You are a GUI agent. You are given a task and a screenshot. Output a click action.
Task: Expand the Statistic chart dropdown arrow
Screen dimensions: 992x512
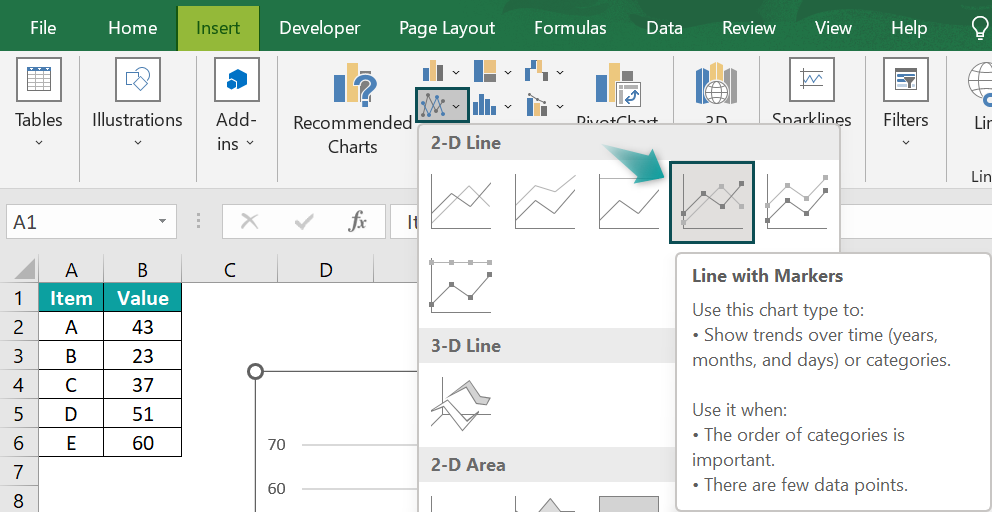tap(508, 106)
